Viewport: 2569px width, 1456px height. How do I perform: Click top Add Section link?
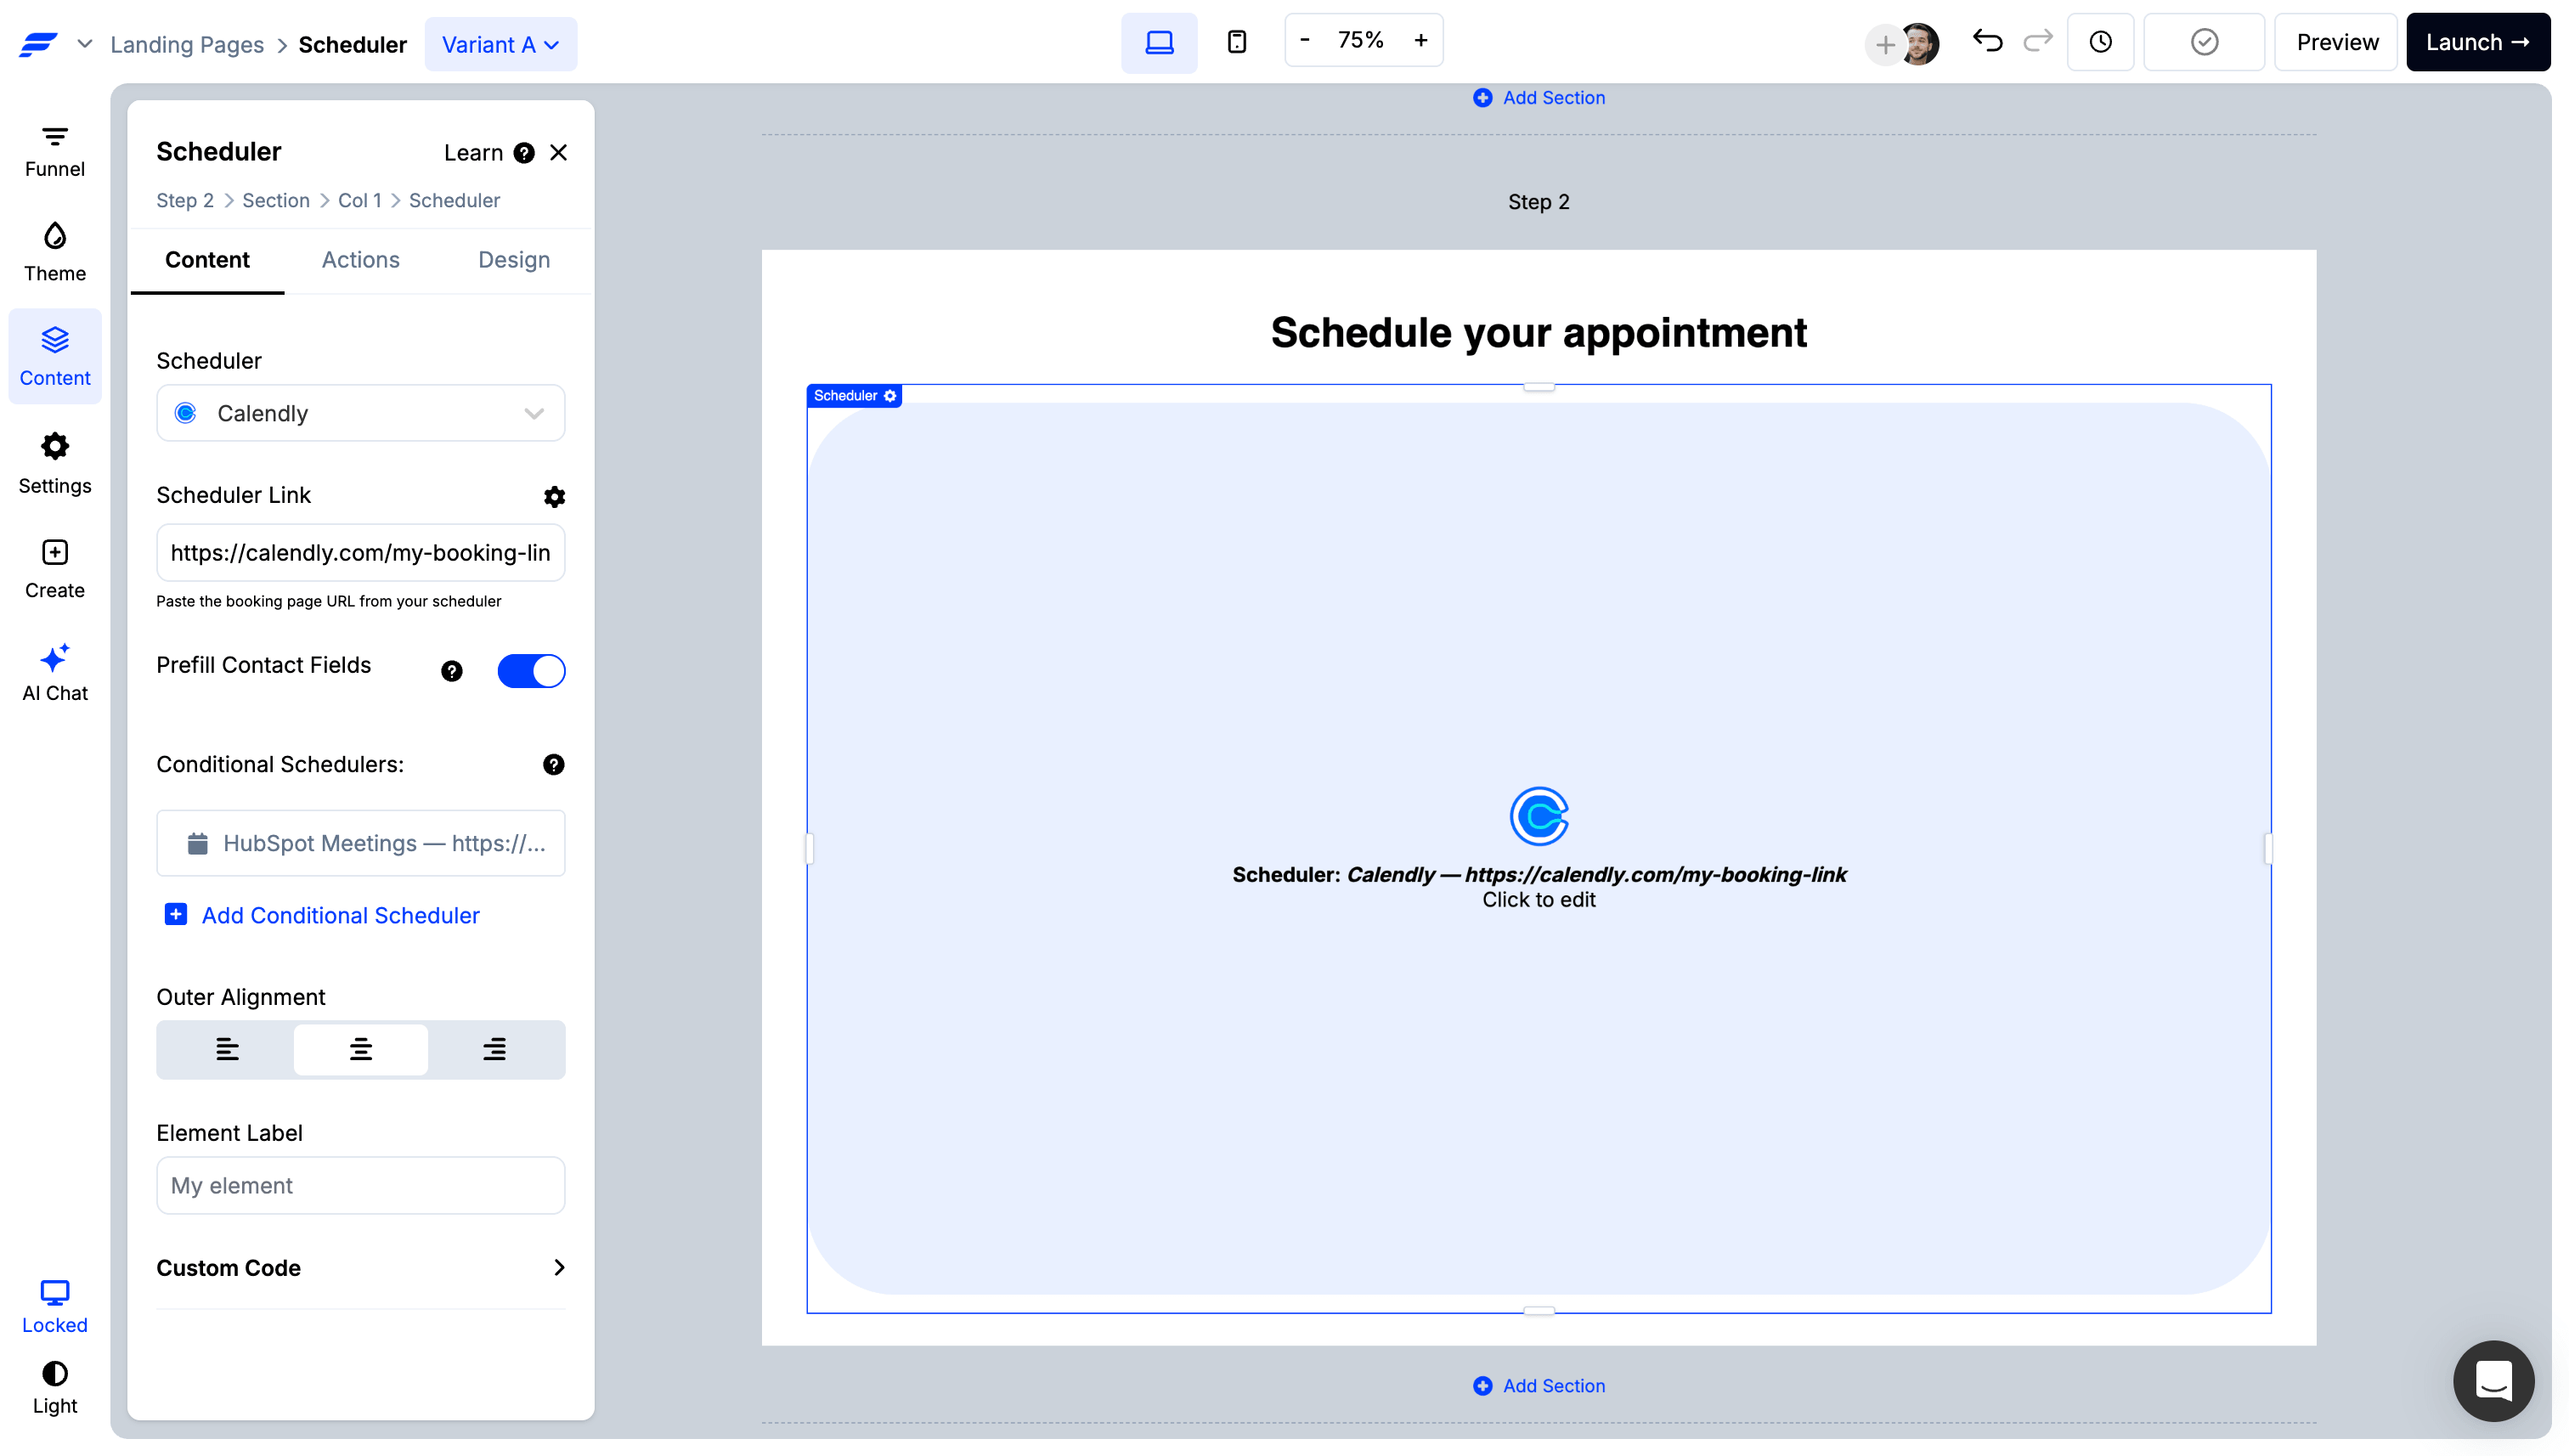click(x=1539, y=97)
